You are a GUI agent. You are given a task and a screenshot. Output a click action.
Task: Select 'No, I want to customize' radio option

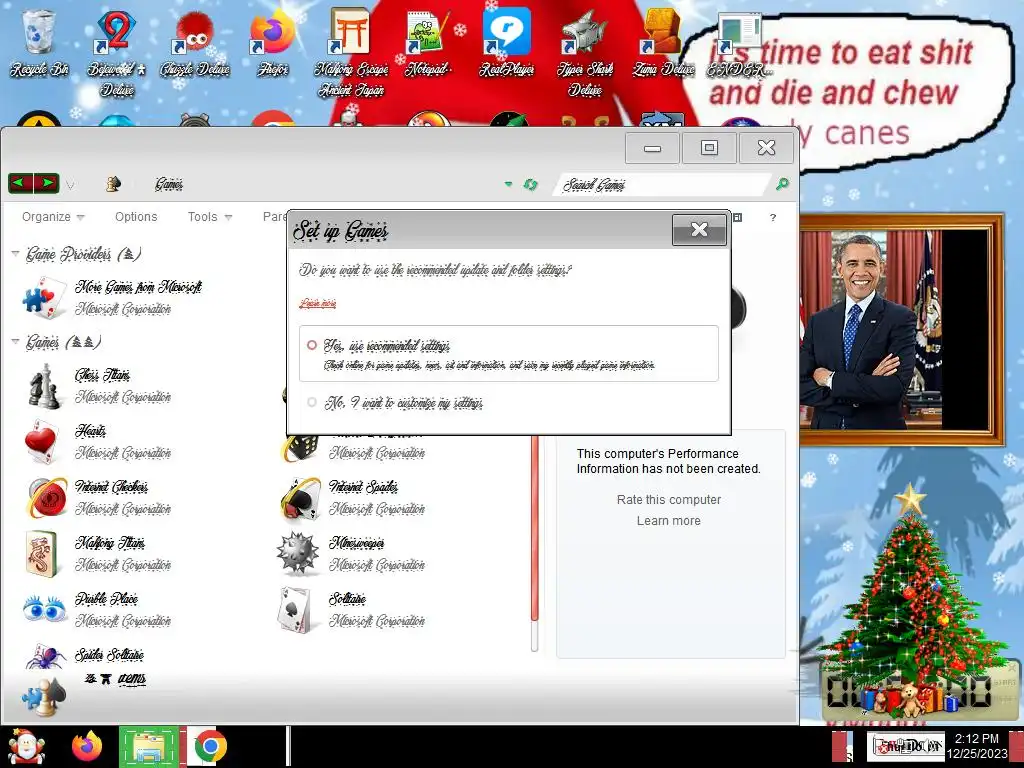click(x=312, y=402)
